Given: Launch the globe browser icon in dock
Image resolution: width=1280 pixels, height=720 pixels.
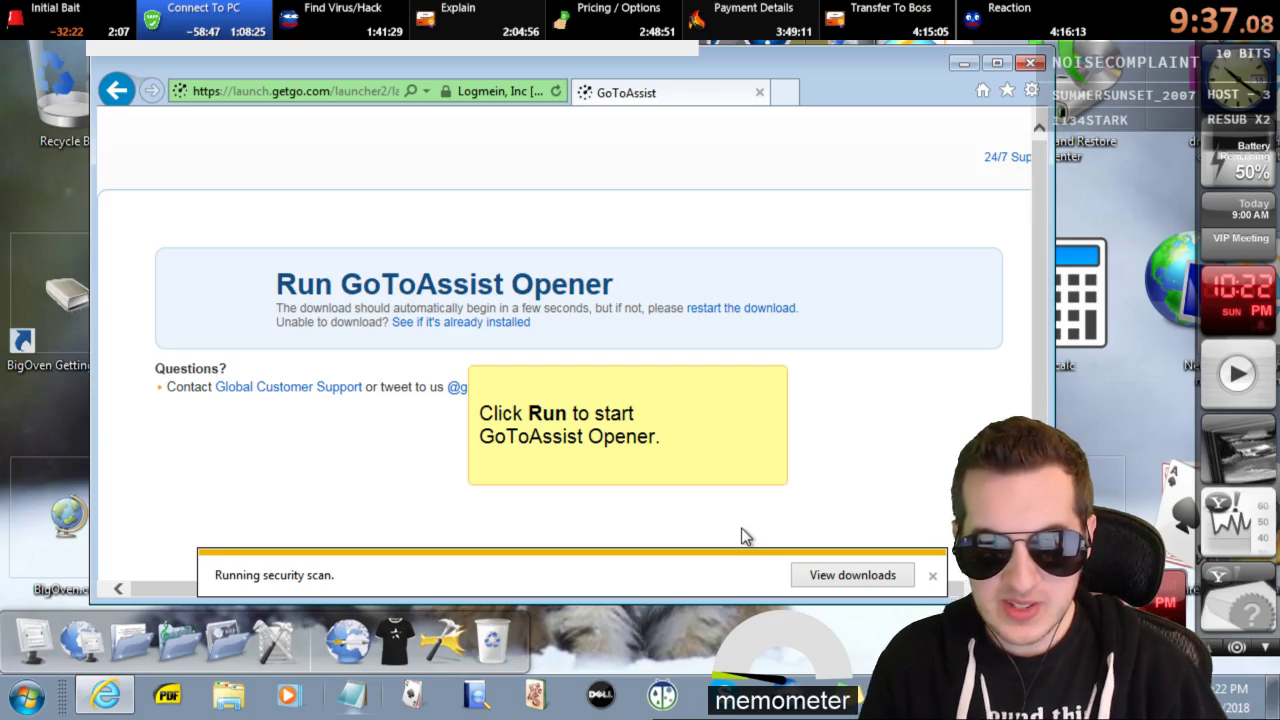Looking at the screenshot, I should point(348,641).
